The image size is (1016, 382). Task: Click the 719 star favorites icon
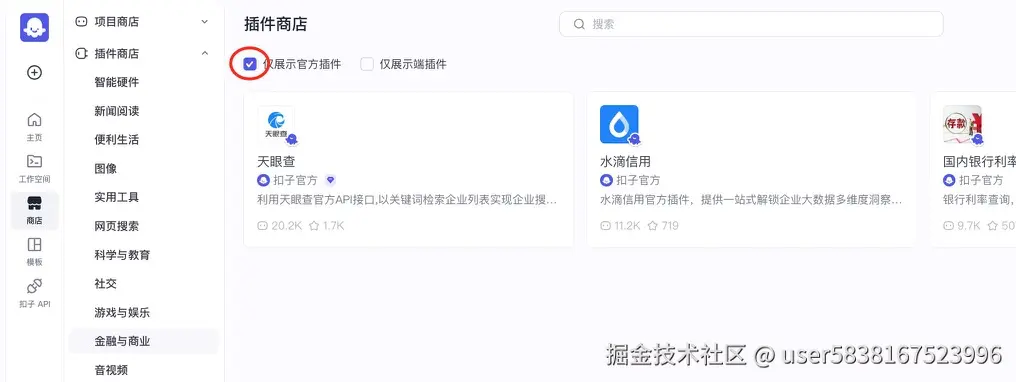pyautogui.click(x=653, y=226)
